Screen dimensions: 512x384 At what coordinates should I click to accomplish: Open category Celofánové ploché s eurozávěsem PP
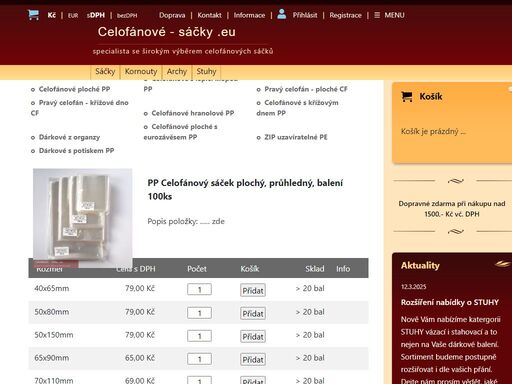coord(181,132)
